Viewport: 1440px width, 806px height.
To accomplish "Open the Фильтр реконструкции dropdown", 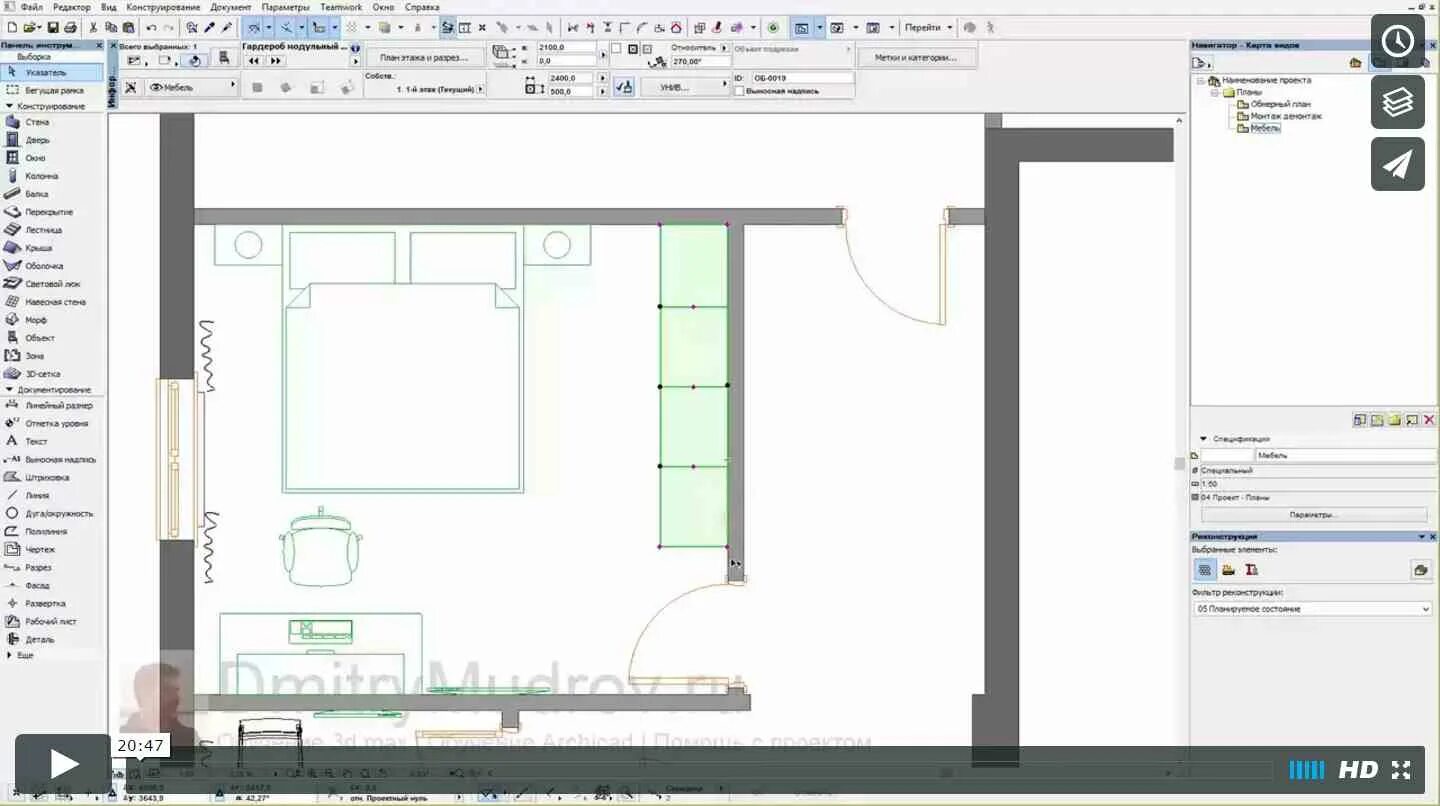I will click(1312, 609).
